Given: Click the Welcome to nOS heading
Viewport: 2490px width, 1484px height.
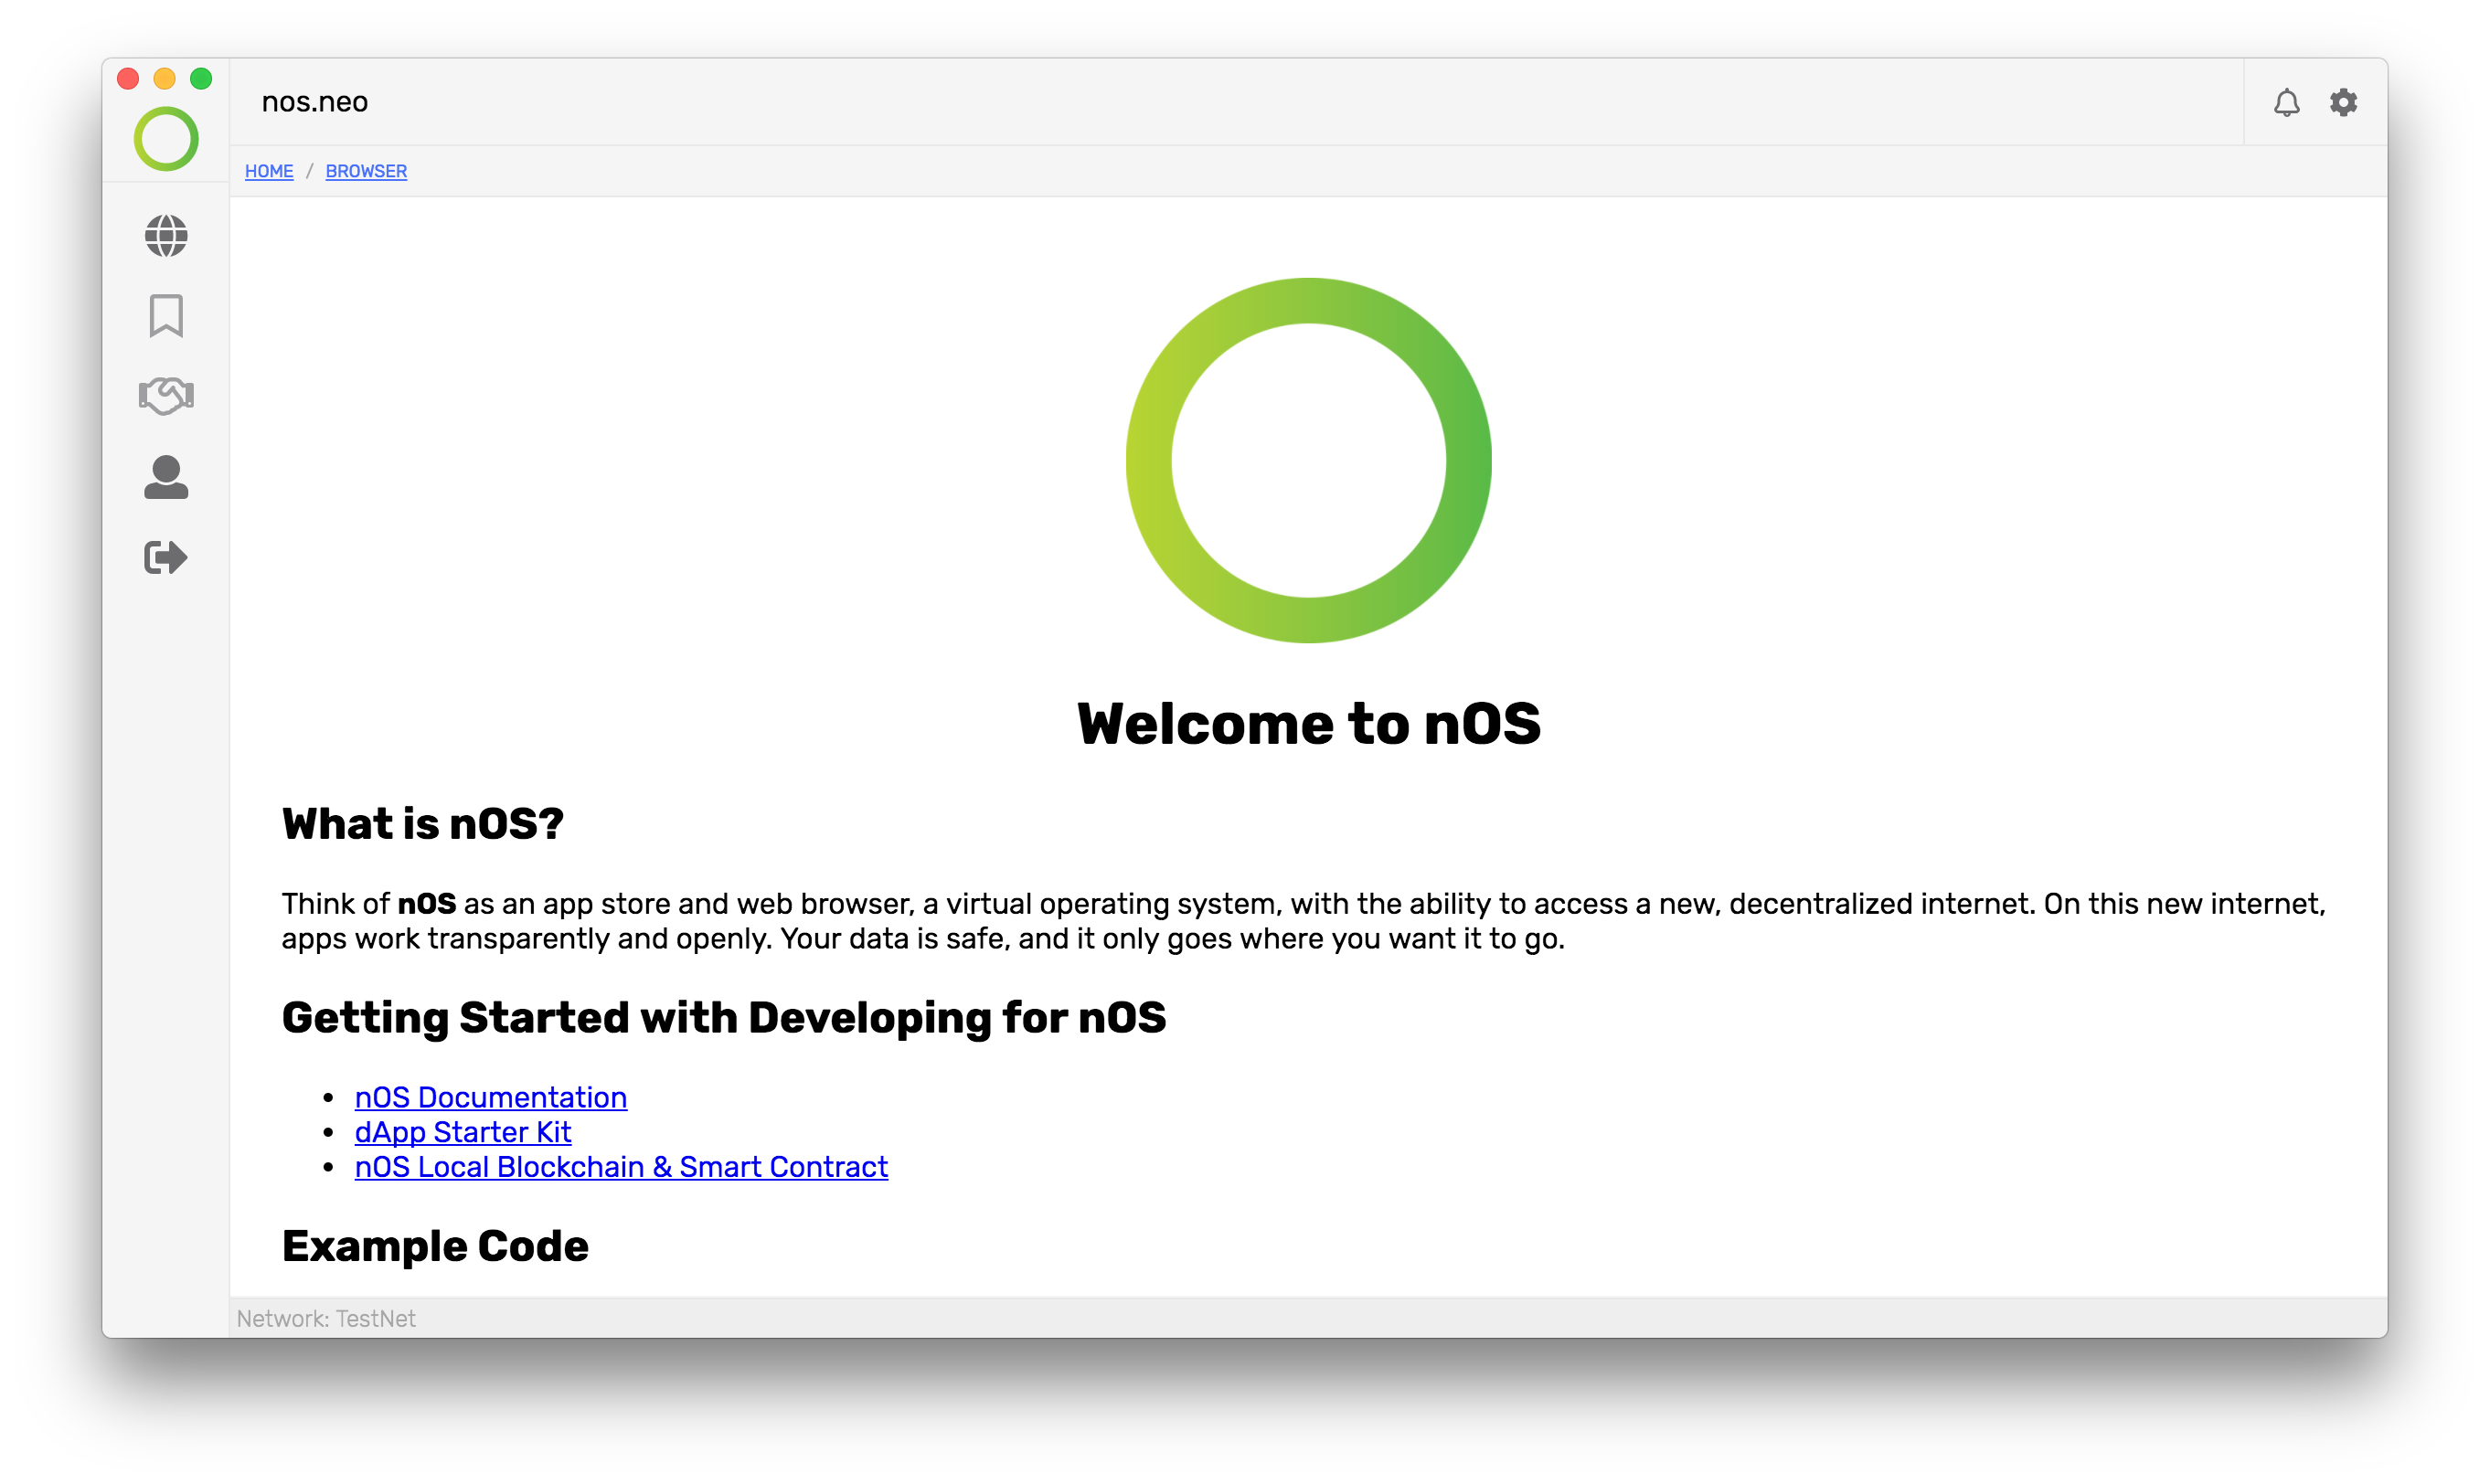Looking at the screenshot, I should click(x=1307, y=723).
